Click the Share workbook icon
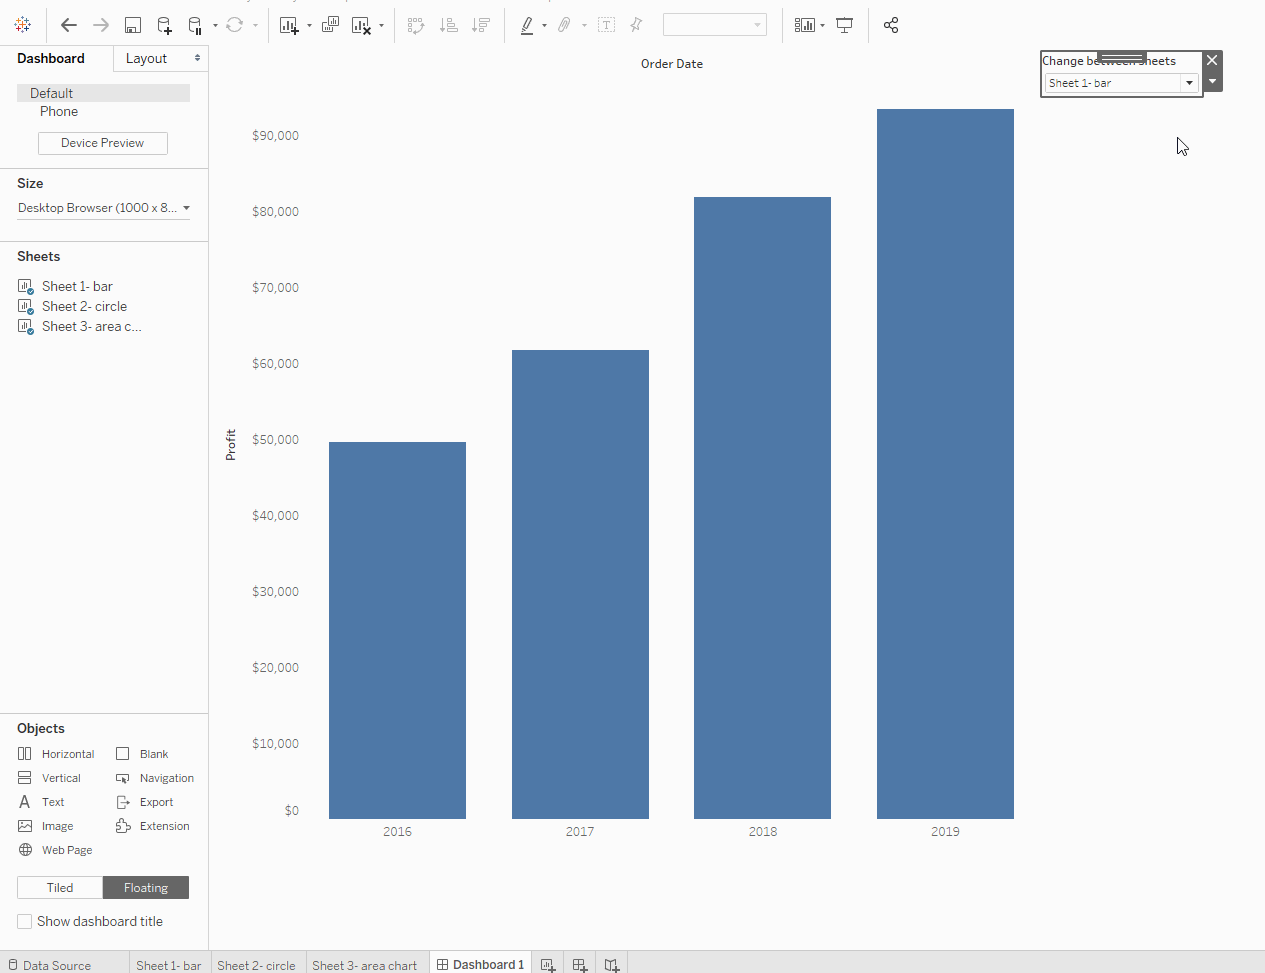The width and height of the screenshot is (1265, 973). coord(890,25)
